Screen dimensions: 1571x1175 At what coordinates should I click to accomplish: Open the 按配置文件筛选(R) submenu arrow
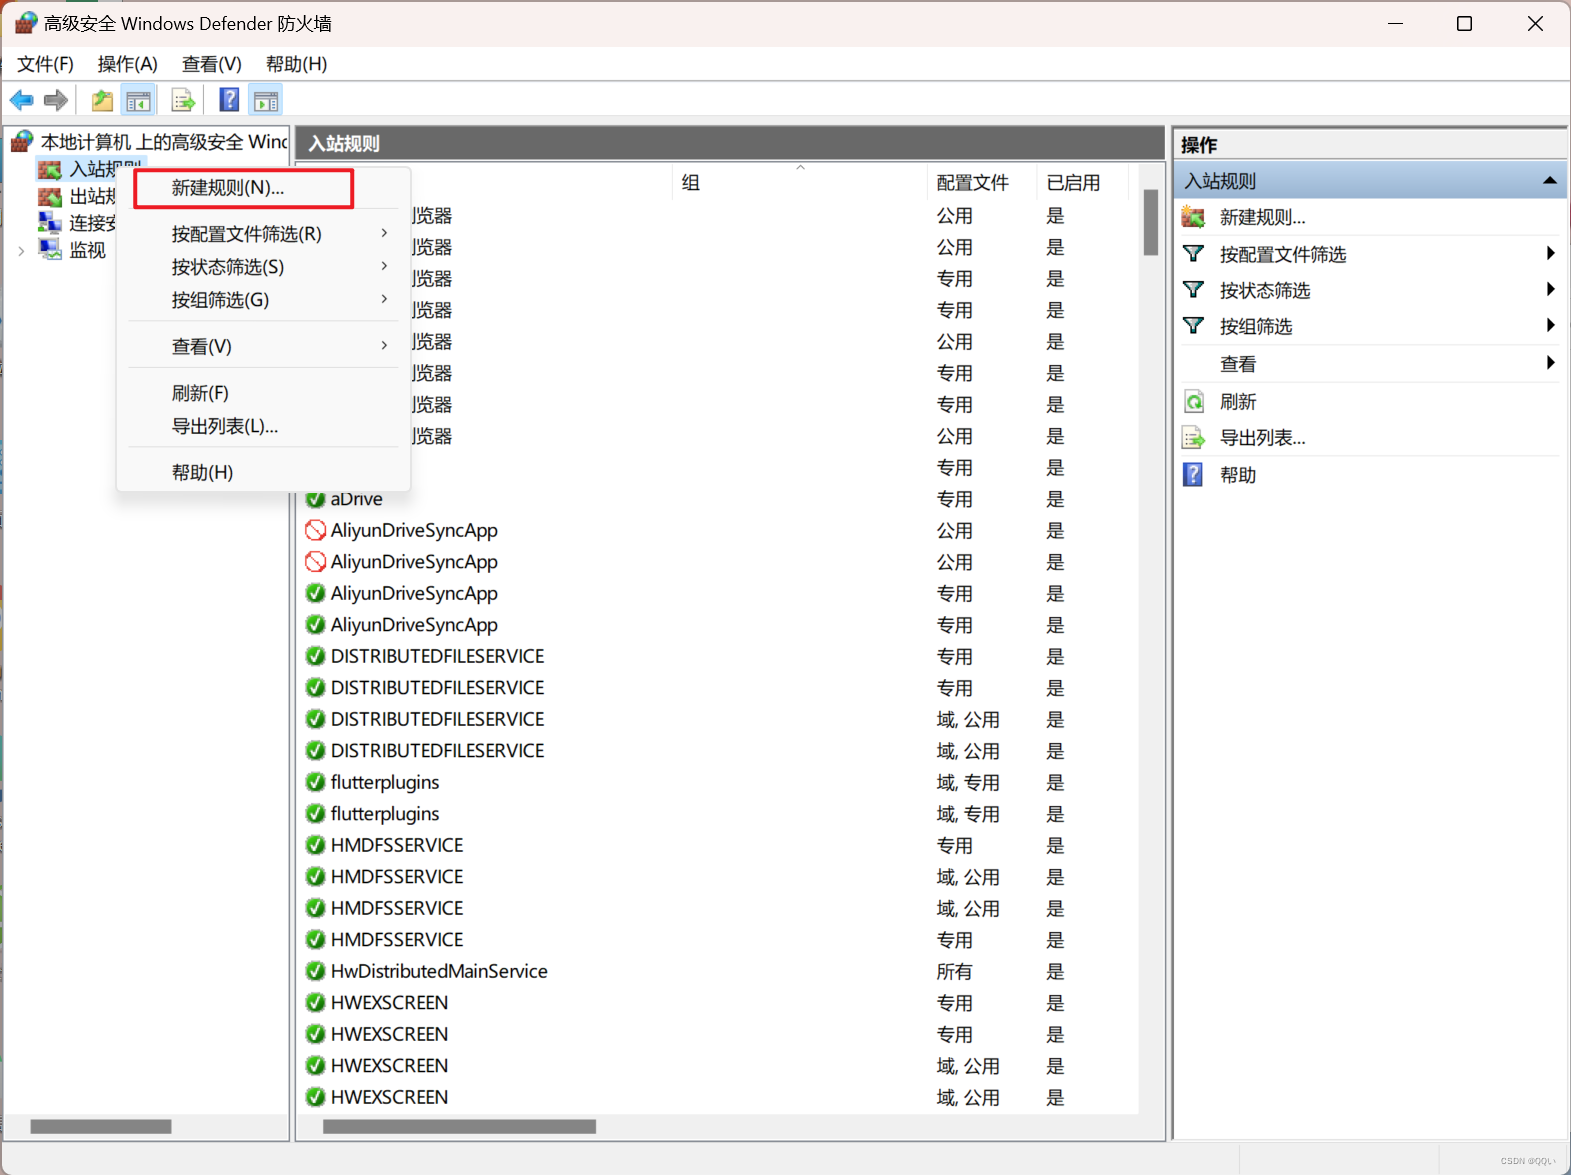pos(384,233)
